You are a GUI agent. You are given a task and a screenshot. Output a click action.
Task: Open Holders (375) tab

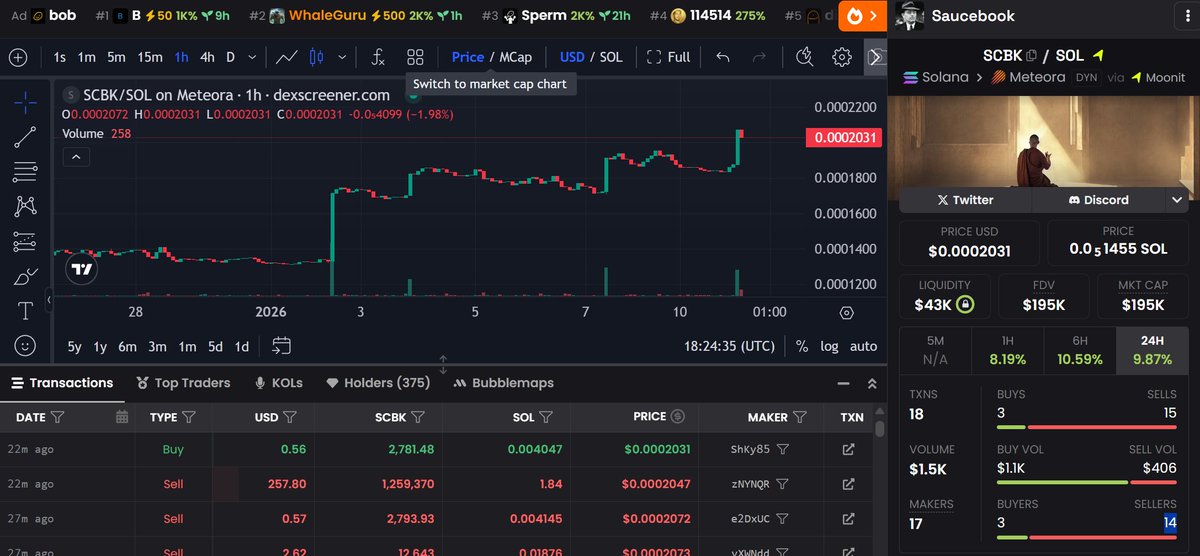point(377,383)
